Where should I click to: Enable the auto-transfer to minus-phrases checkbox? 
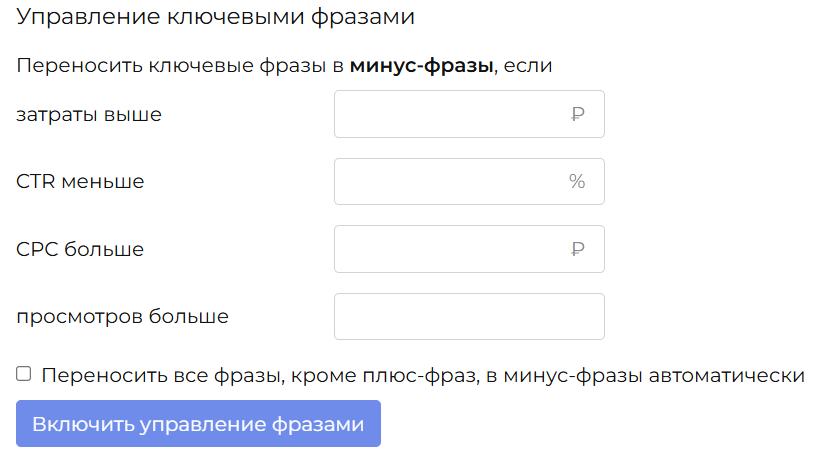click(x=23, y=374)
